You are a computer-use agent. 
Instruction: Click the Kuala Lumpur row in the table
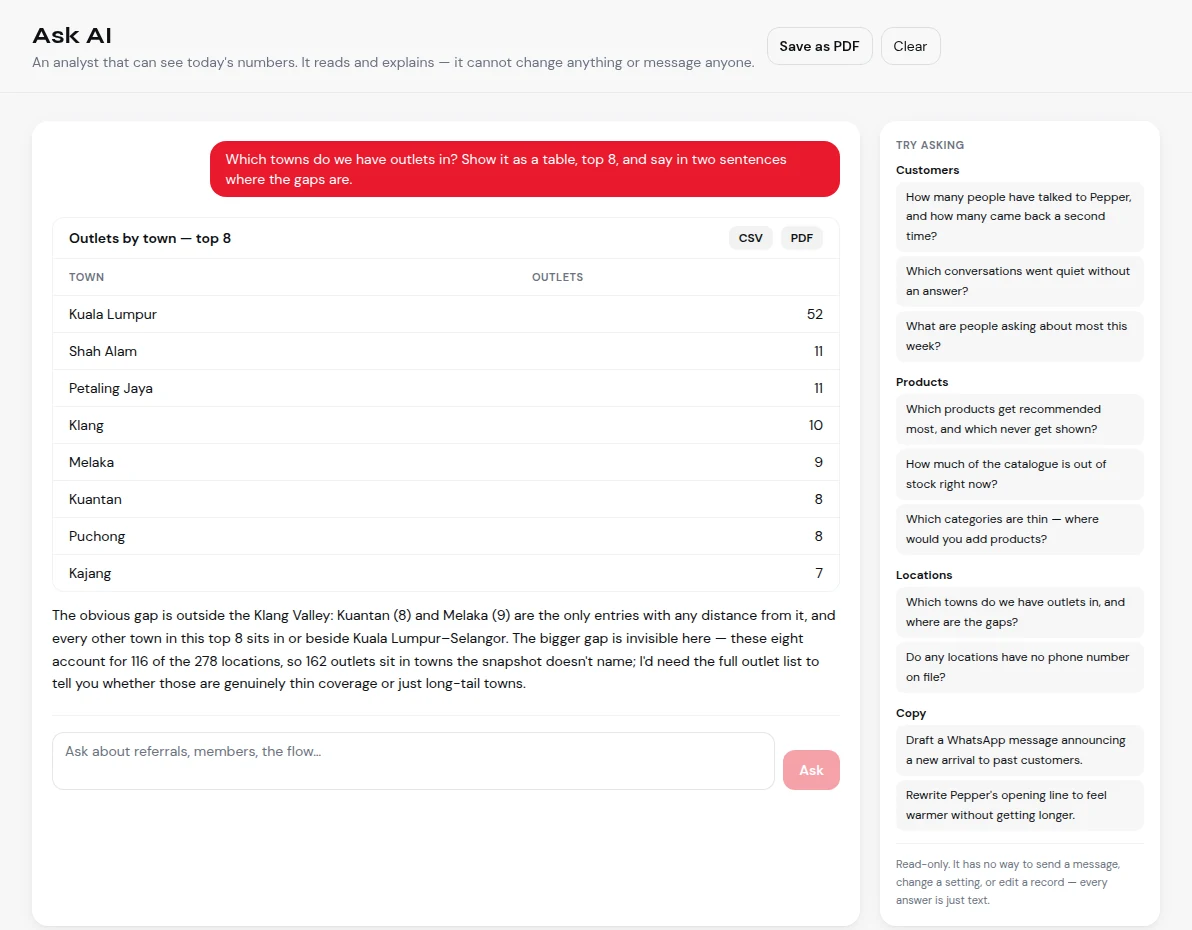(445, 314)
